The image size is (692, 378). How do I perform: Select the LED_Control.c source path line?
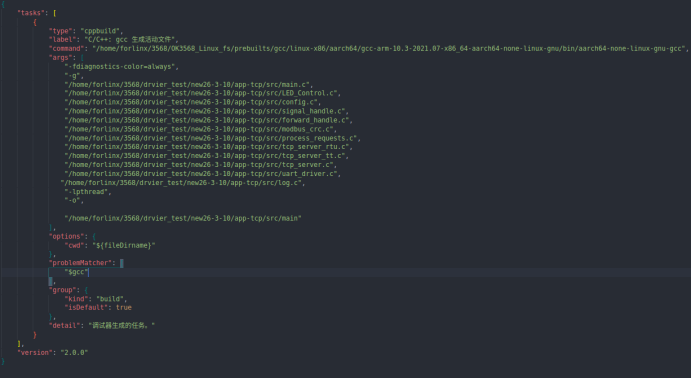(200, 94)
